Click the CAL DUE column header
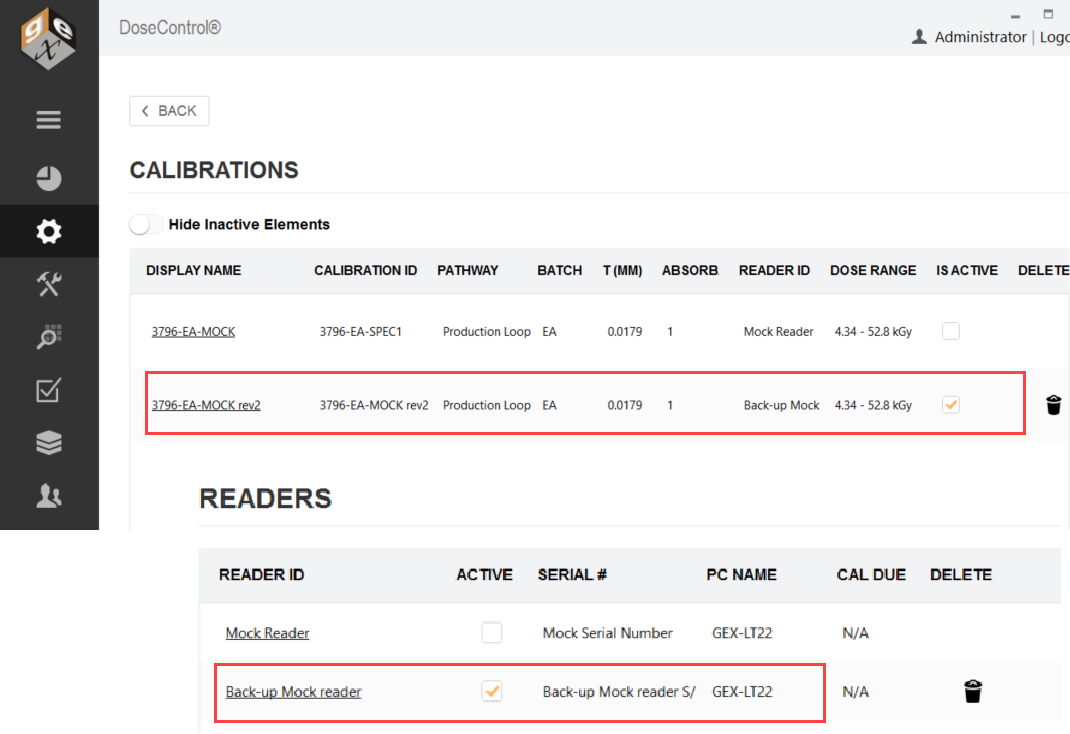Screen dimensions: 1070x734 click(x=871, y=574)
